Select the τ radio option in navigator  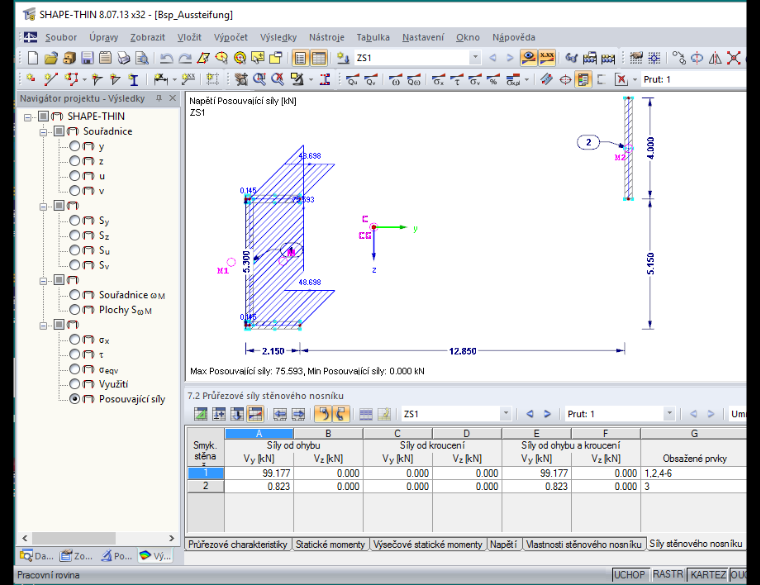point(74,354)
